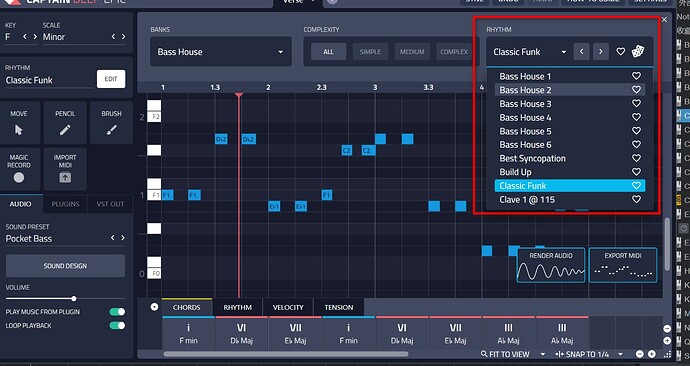690x366 pixels.
Task: Select next sound preset after Pocket Bass
Action: pos(123,238)
